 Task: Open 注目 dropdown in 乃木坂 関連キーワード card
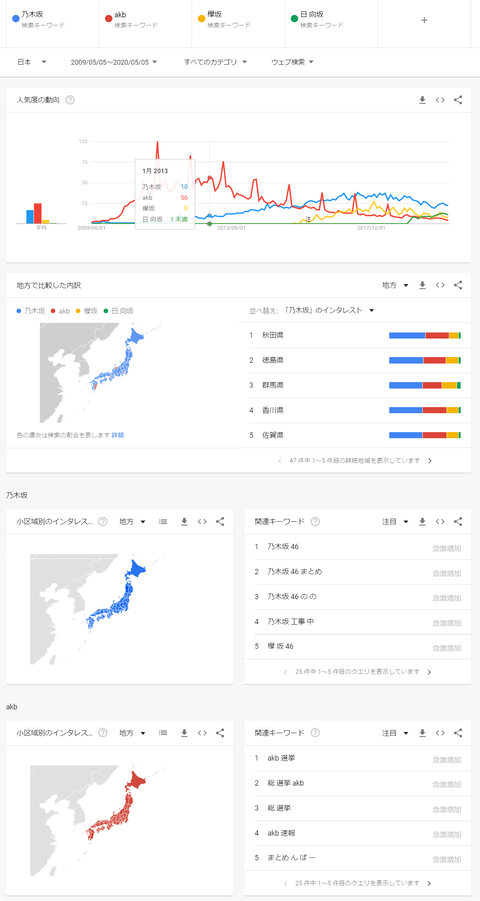tap(395, 522)
